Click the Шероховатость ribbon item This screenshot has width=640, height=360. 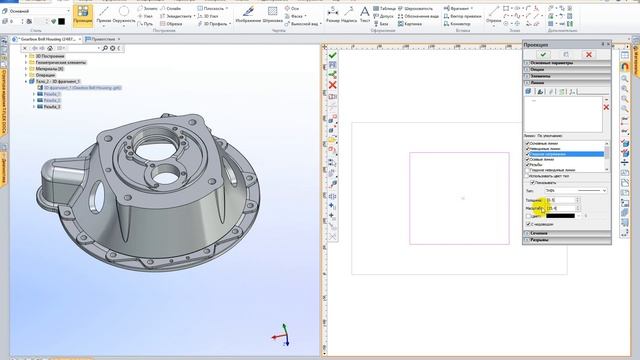pyautogui.click(x=415, y=8)
